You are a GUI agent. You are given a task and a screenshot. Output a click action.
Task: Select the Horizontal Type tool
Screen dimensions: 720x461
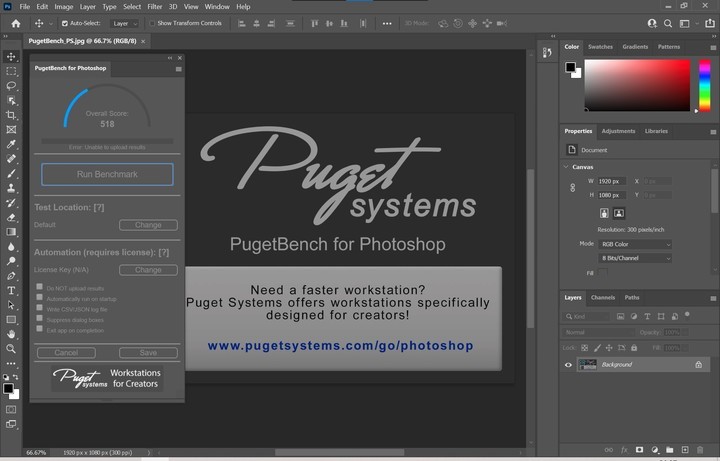(11, 290)
